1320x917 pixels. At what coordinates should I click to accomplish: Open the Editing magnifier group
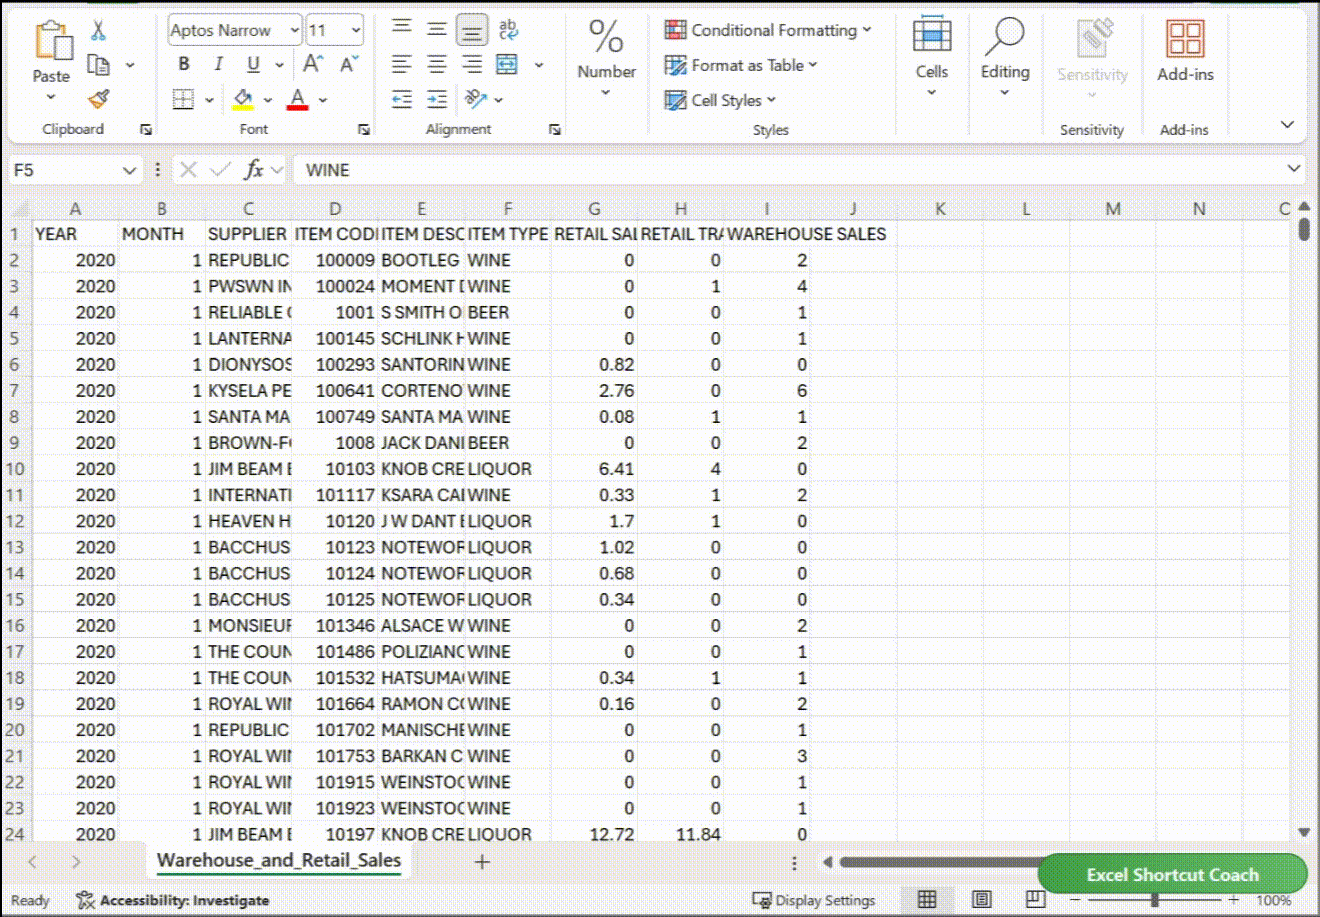click(x=1004, y=37)
